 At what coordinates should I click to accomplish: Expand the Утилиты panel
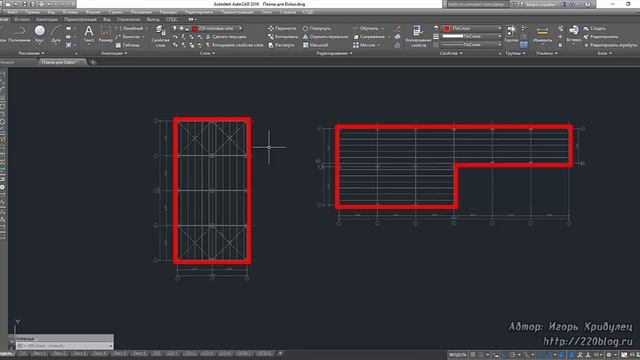(x=547, y=53)
